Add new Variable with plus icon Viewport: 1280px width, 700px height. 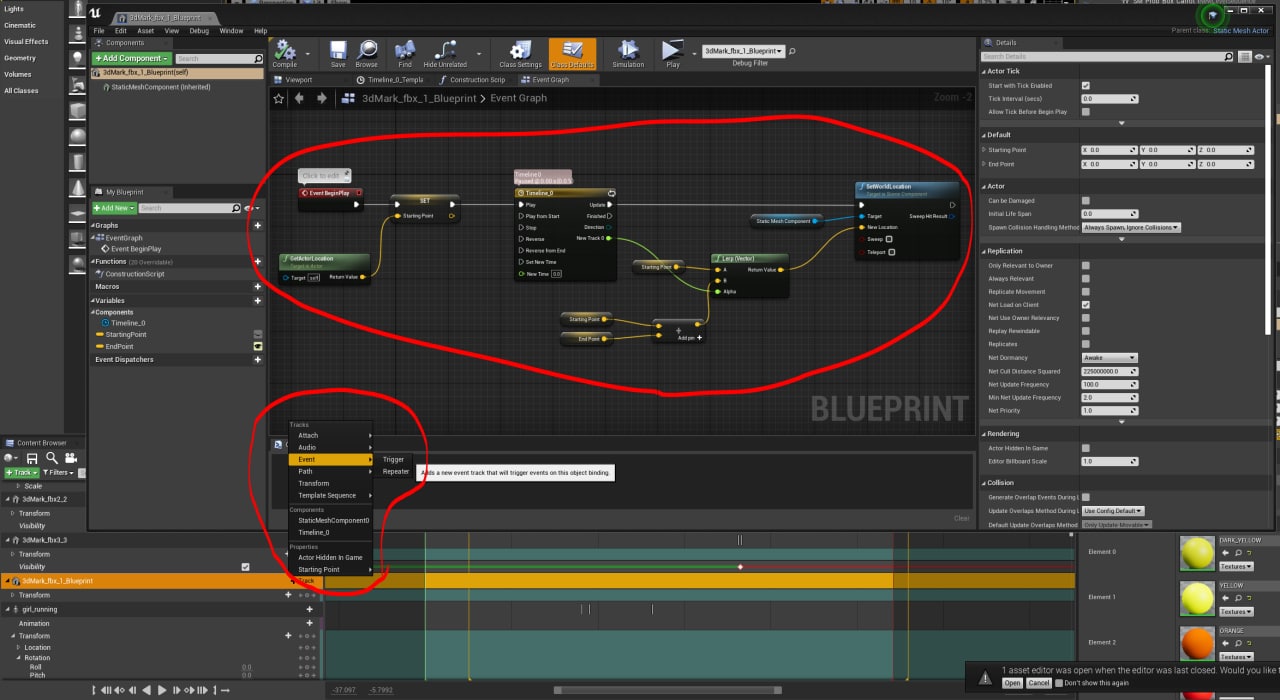[x=258, y=300]
